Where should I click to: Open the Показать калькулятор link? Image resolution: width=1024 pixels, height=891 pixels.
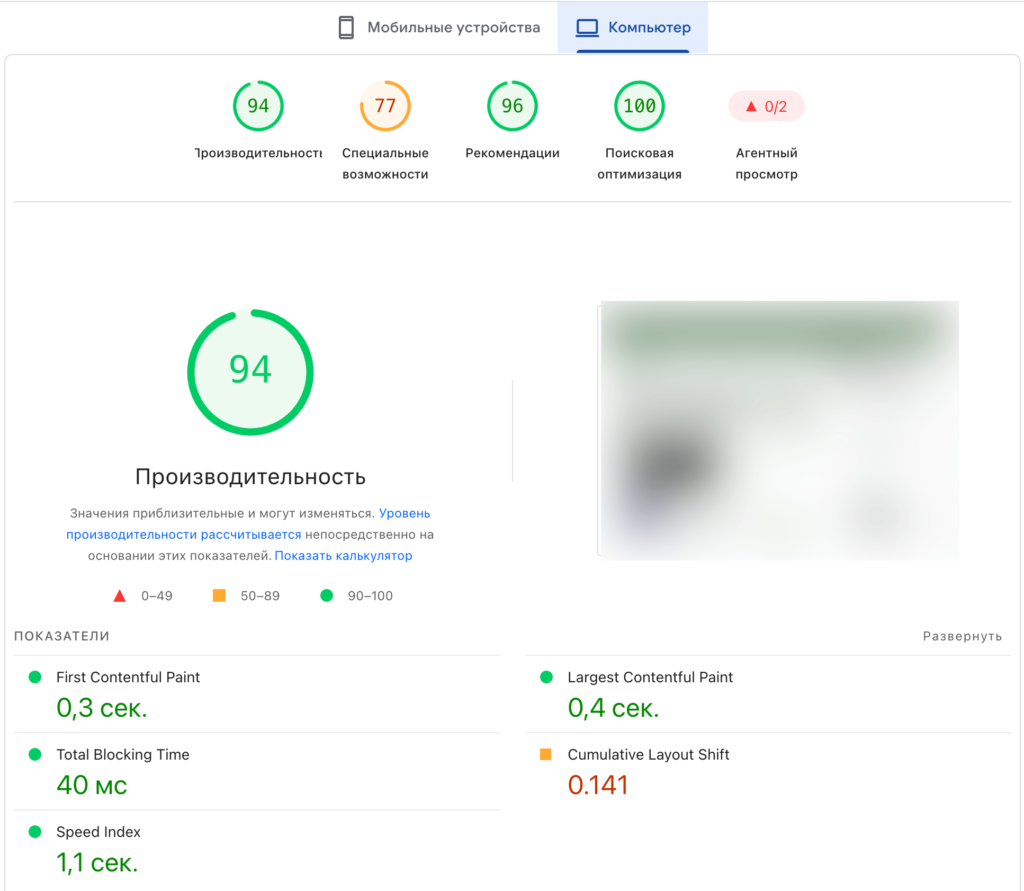pos(344,555)
